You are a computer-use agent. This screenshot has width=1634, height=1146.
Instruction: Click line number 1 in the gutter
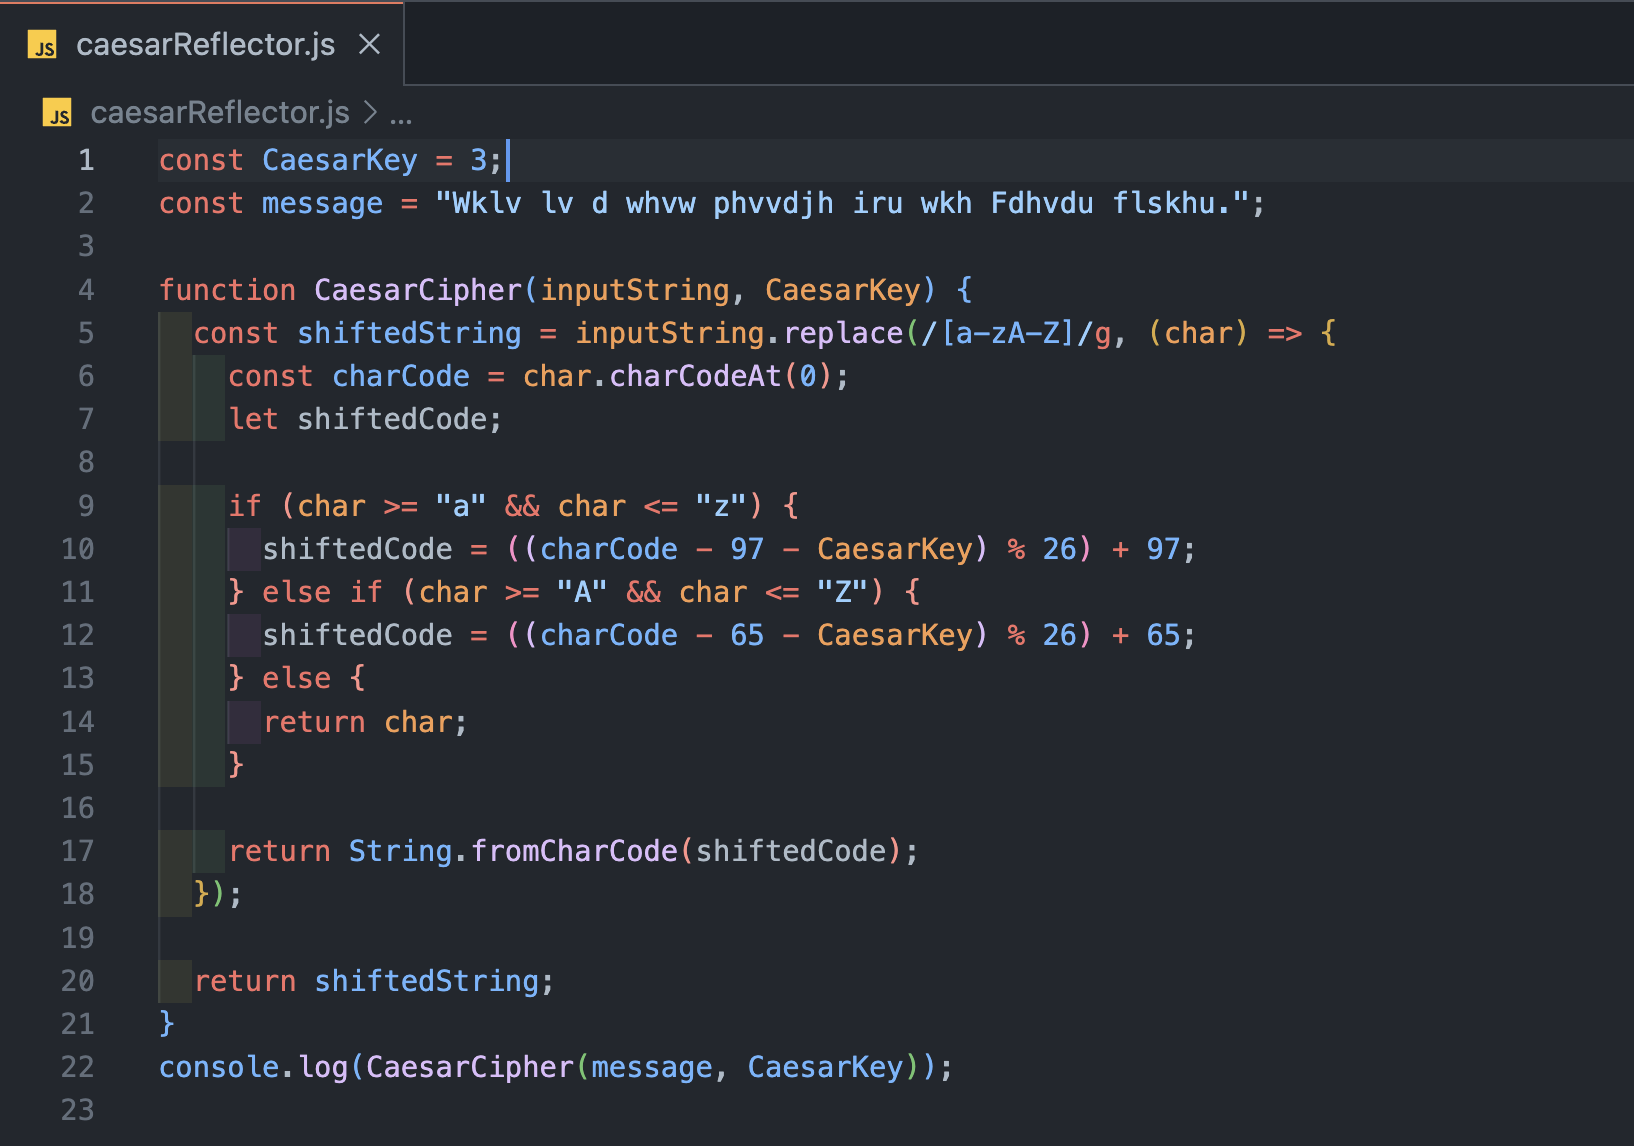(86, 160)
